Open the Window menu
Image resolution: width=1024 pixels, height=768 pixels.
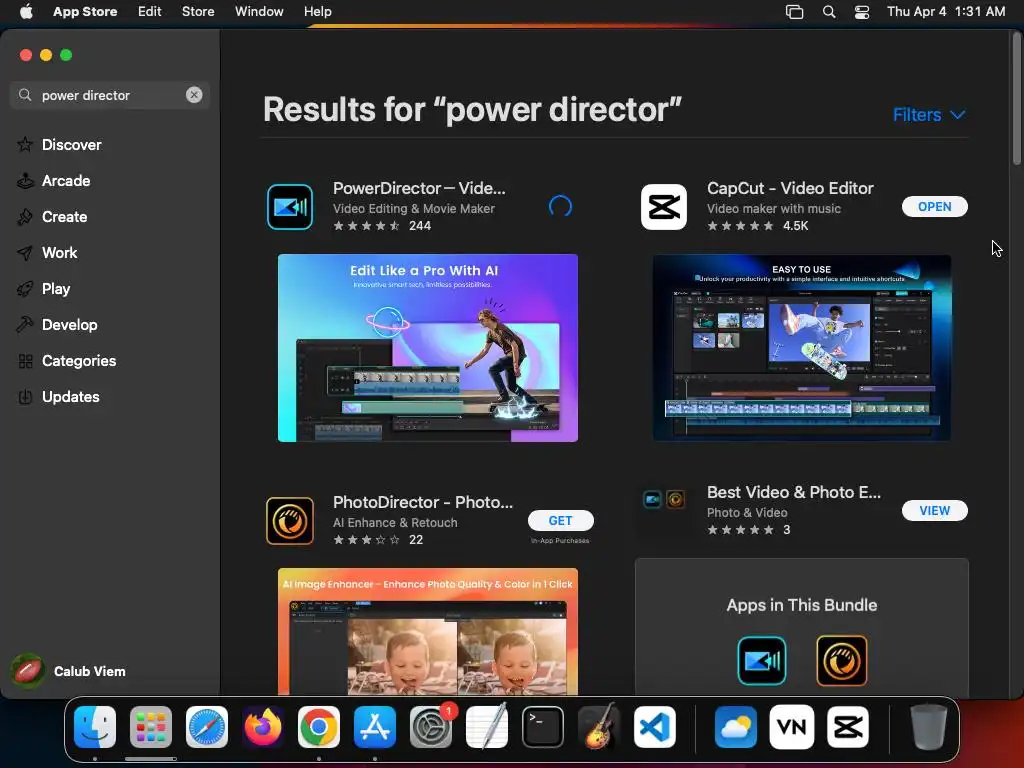point(259,12)
